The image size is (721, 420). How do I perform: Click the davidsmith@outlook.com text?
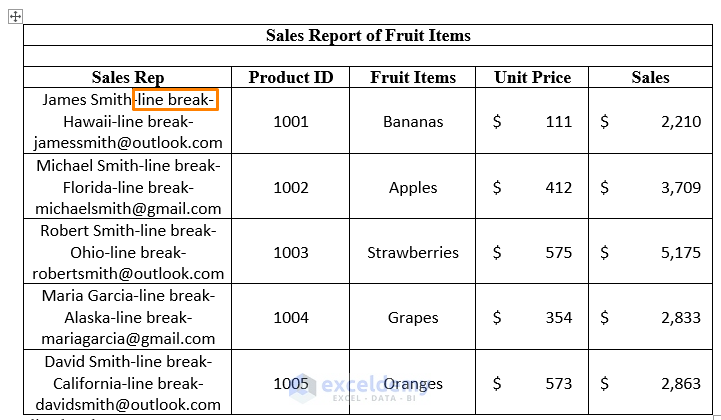click(128, 404)
